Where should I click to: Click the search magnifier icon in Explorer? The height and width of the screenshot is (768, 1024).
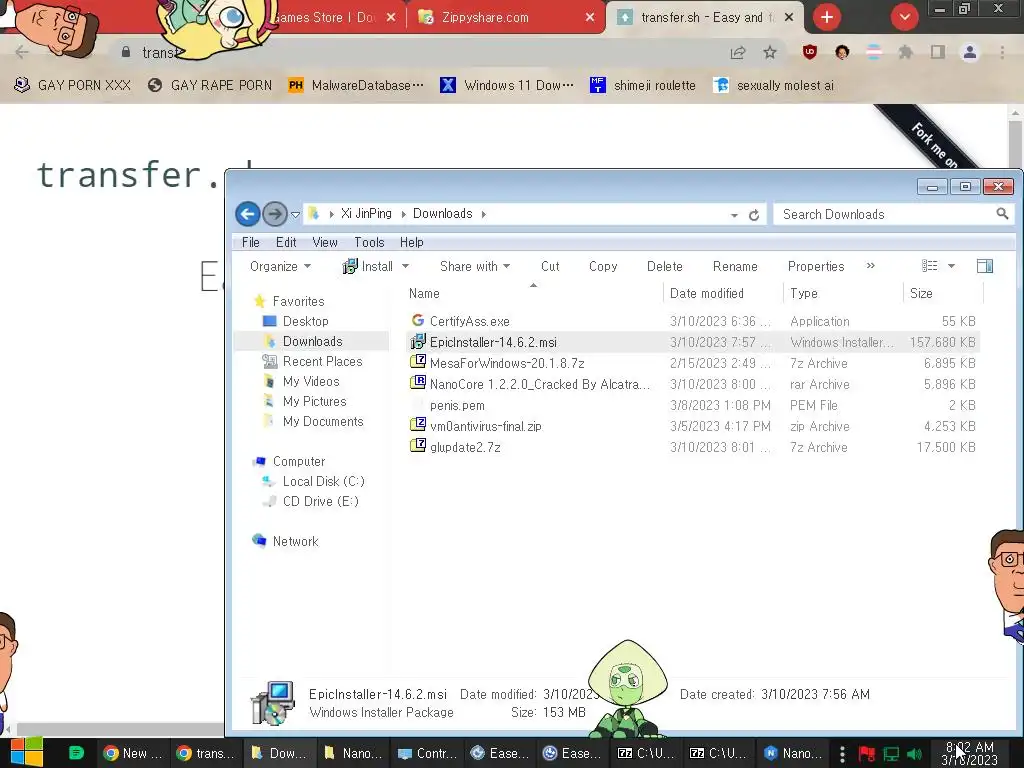tap(1002, 214)
